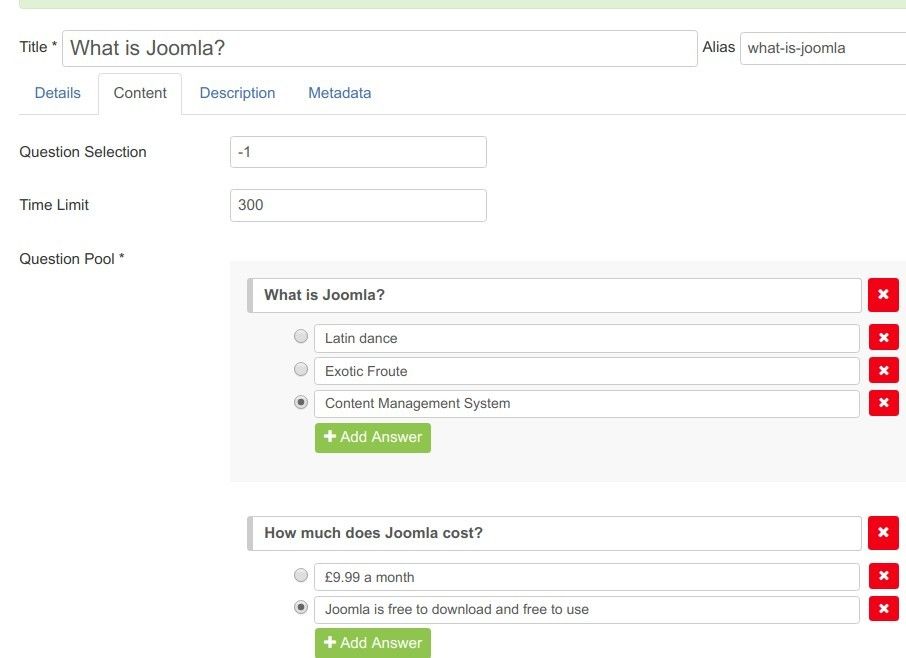Edit 'What is Joomla?' question text

pos(555,295)
